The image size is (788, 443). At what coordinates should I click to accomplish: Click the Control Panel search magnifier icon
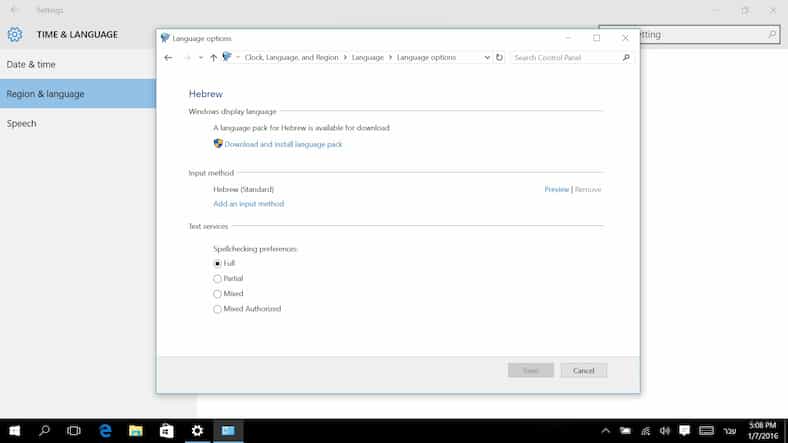point(626,58)
